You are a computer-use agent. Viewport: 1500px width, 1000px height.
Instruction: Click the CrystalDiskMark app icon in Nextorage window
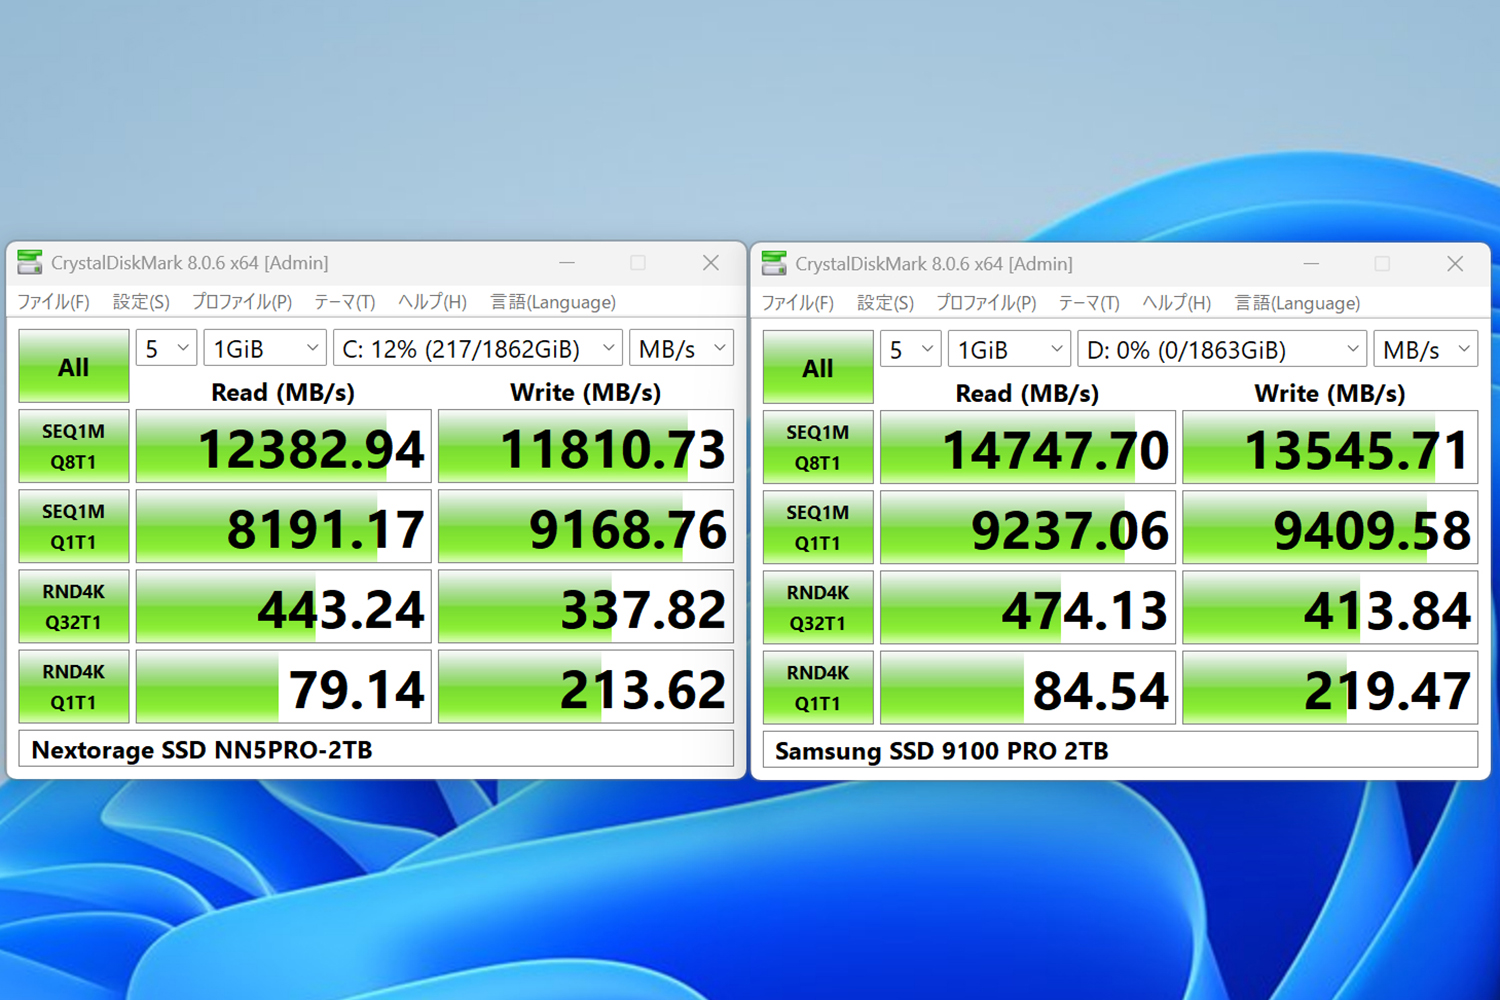[x=30, y=263]
